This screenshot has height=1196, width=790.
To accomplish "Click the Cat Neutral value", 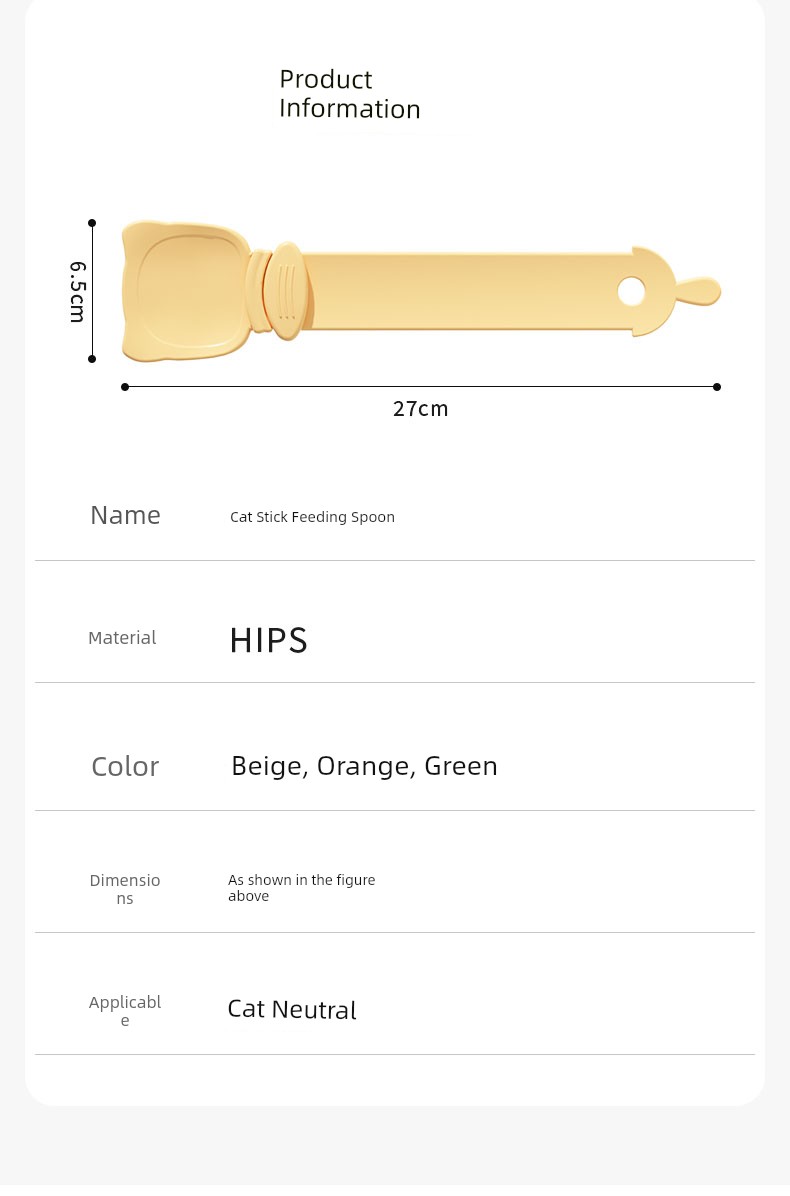I will (292, 1010).
